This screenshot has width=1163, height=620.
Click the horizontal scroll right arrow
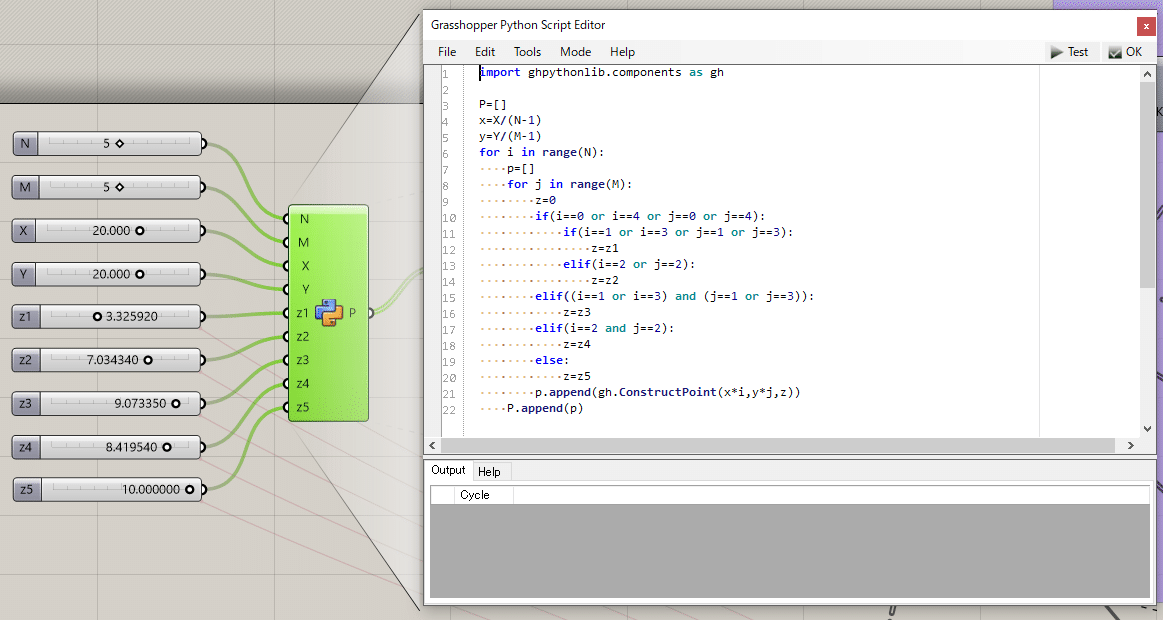pos(1130,446)
